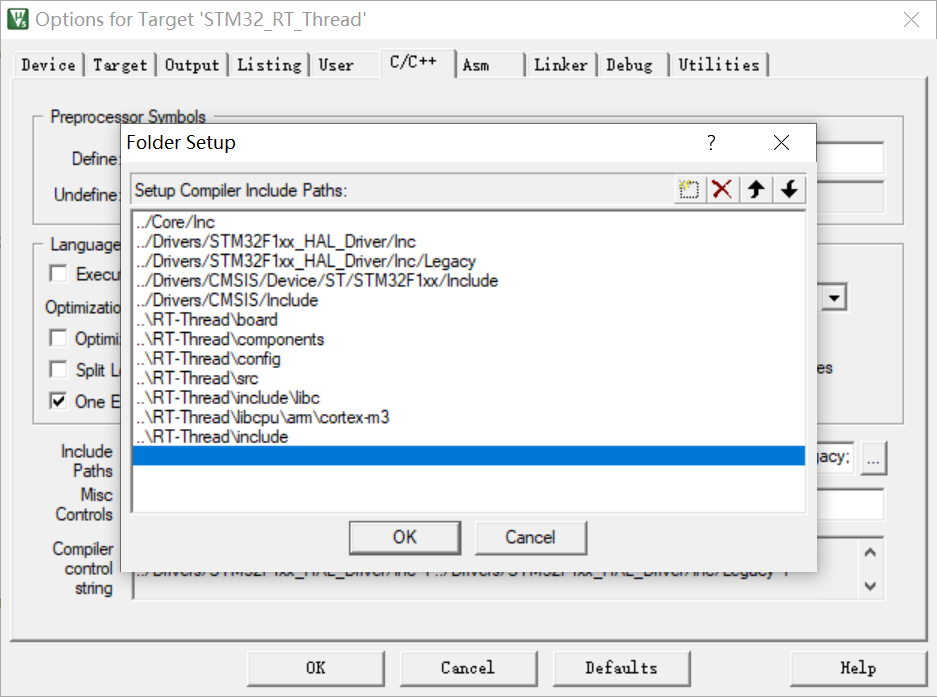Toggle the Optimize for Time checkbox
Screen dimensions: 937x697
click(x=59, y=338)
